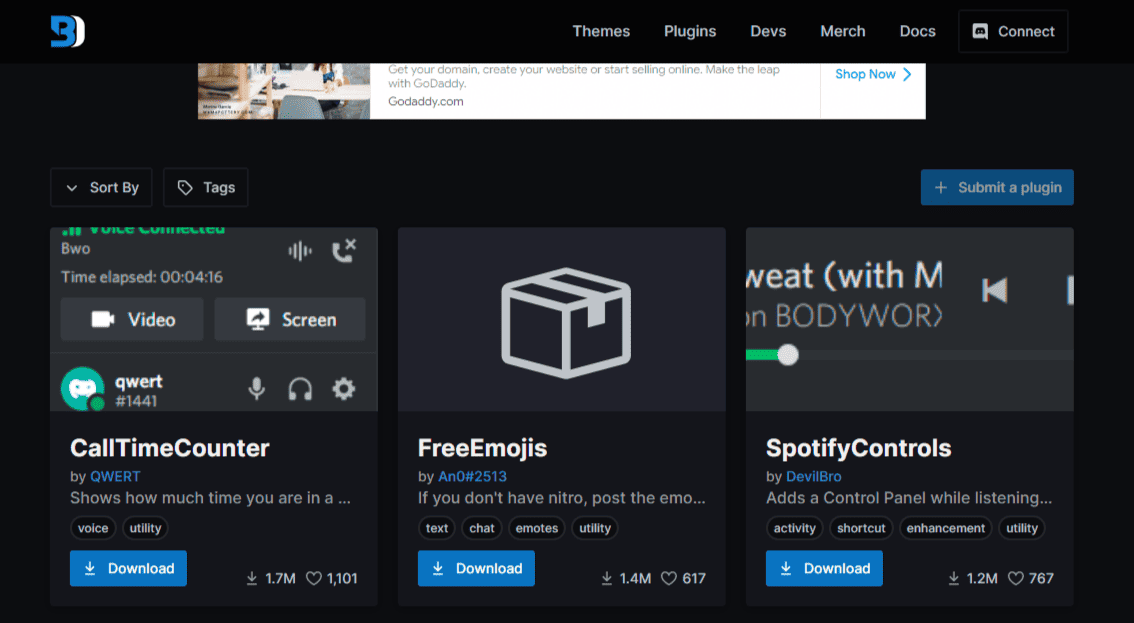Select the enhancement tag on SpotifyControls

[x=946, y=528]
